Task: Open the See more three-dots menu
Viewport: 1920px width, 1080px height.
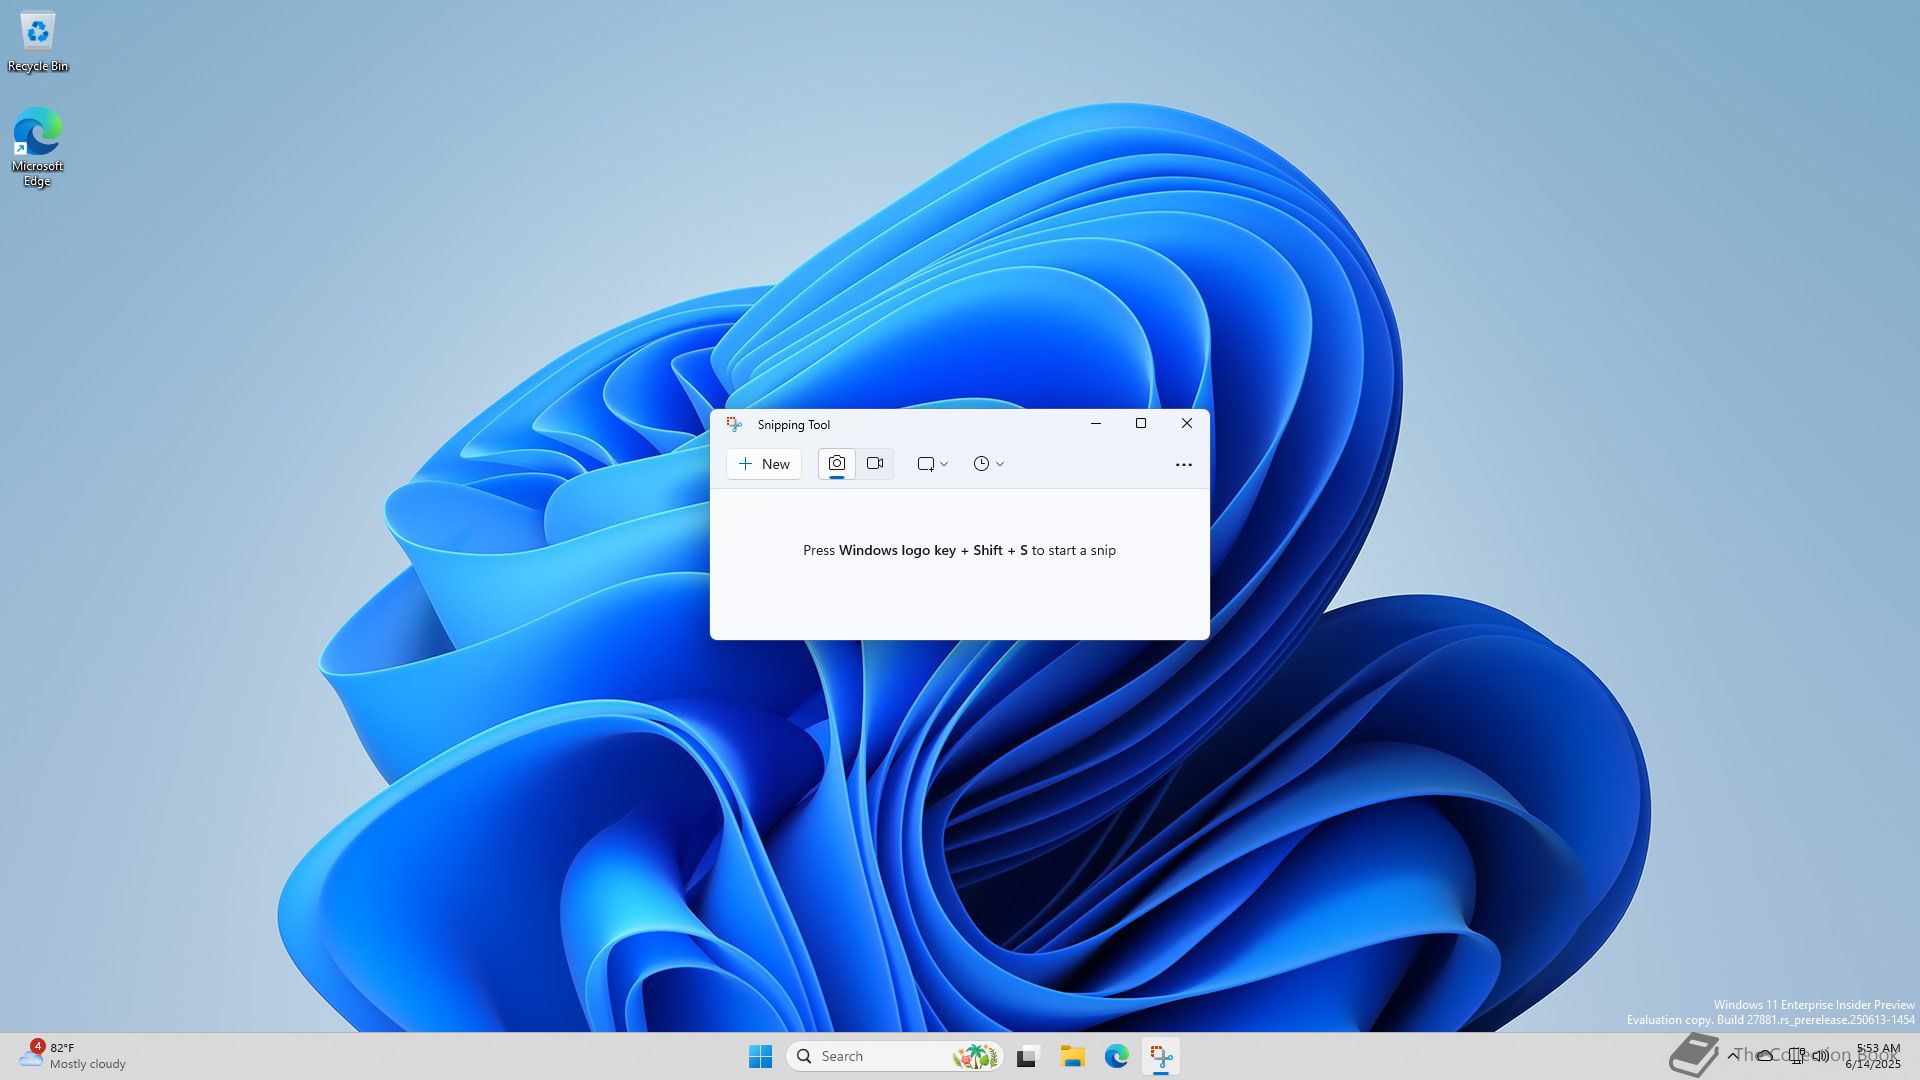Action: pyautogui.click(x=1183, y=465)
